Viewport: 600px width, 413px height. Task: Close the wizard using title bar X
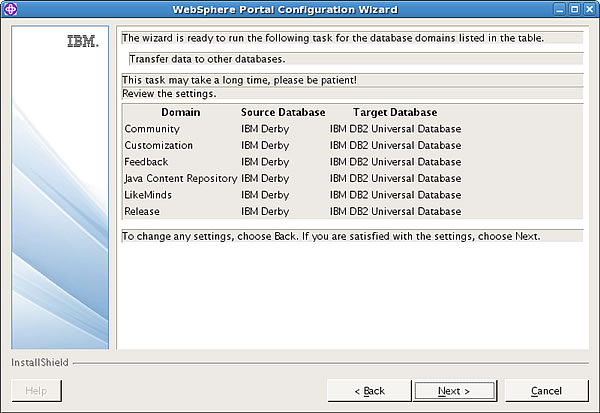589,9
